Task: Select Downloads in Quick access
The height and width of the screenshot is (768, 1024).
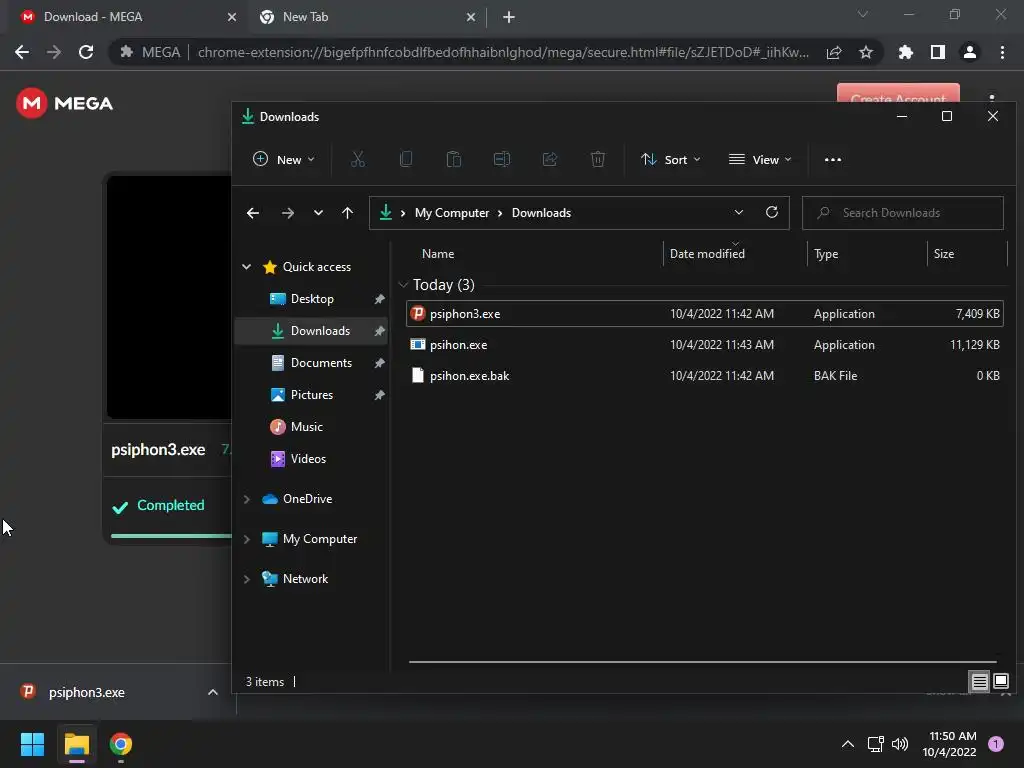Action: [312, 330]
